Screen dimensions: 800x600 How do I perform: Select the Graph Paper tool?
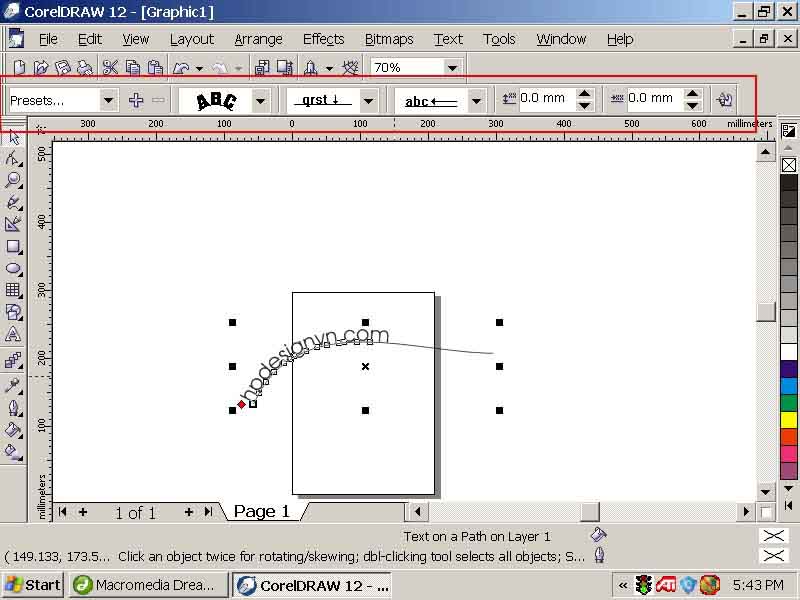click(x=14, y=290)
